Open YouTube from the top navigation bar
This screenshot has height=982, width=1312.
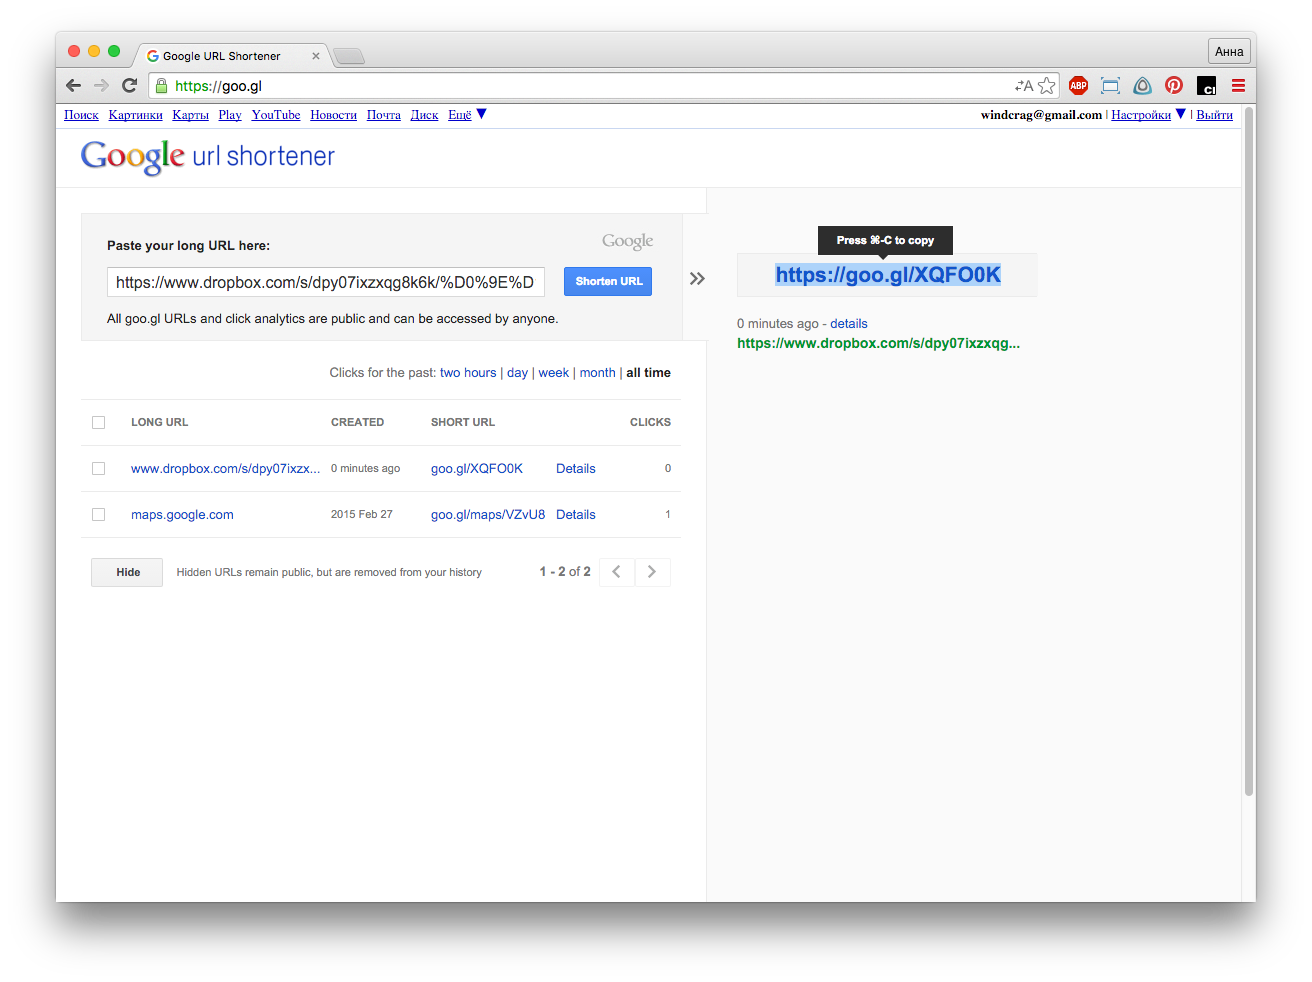tap(276, 115)
